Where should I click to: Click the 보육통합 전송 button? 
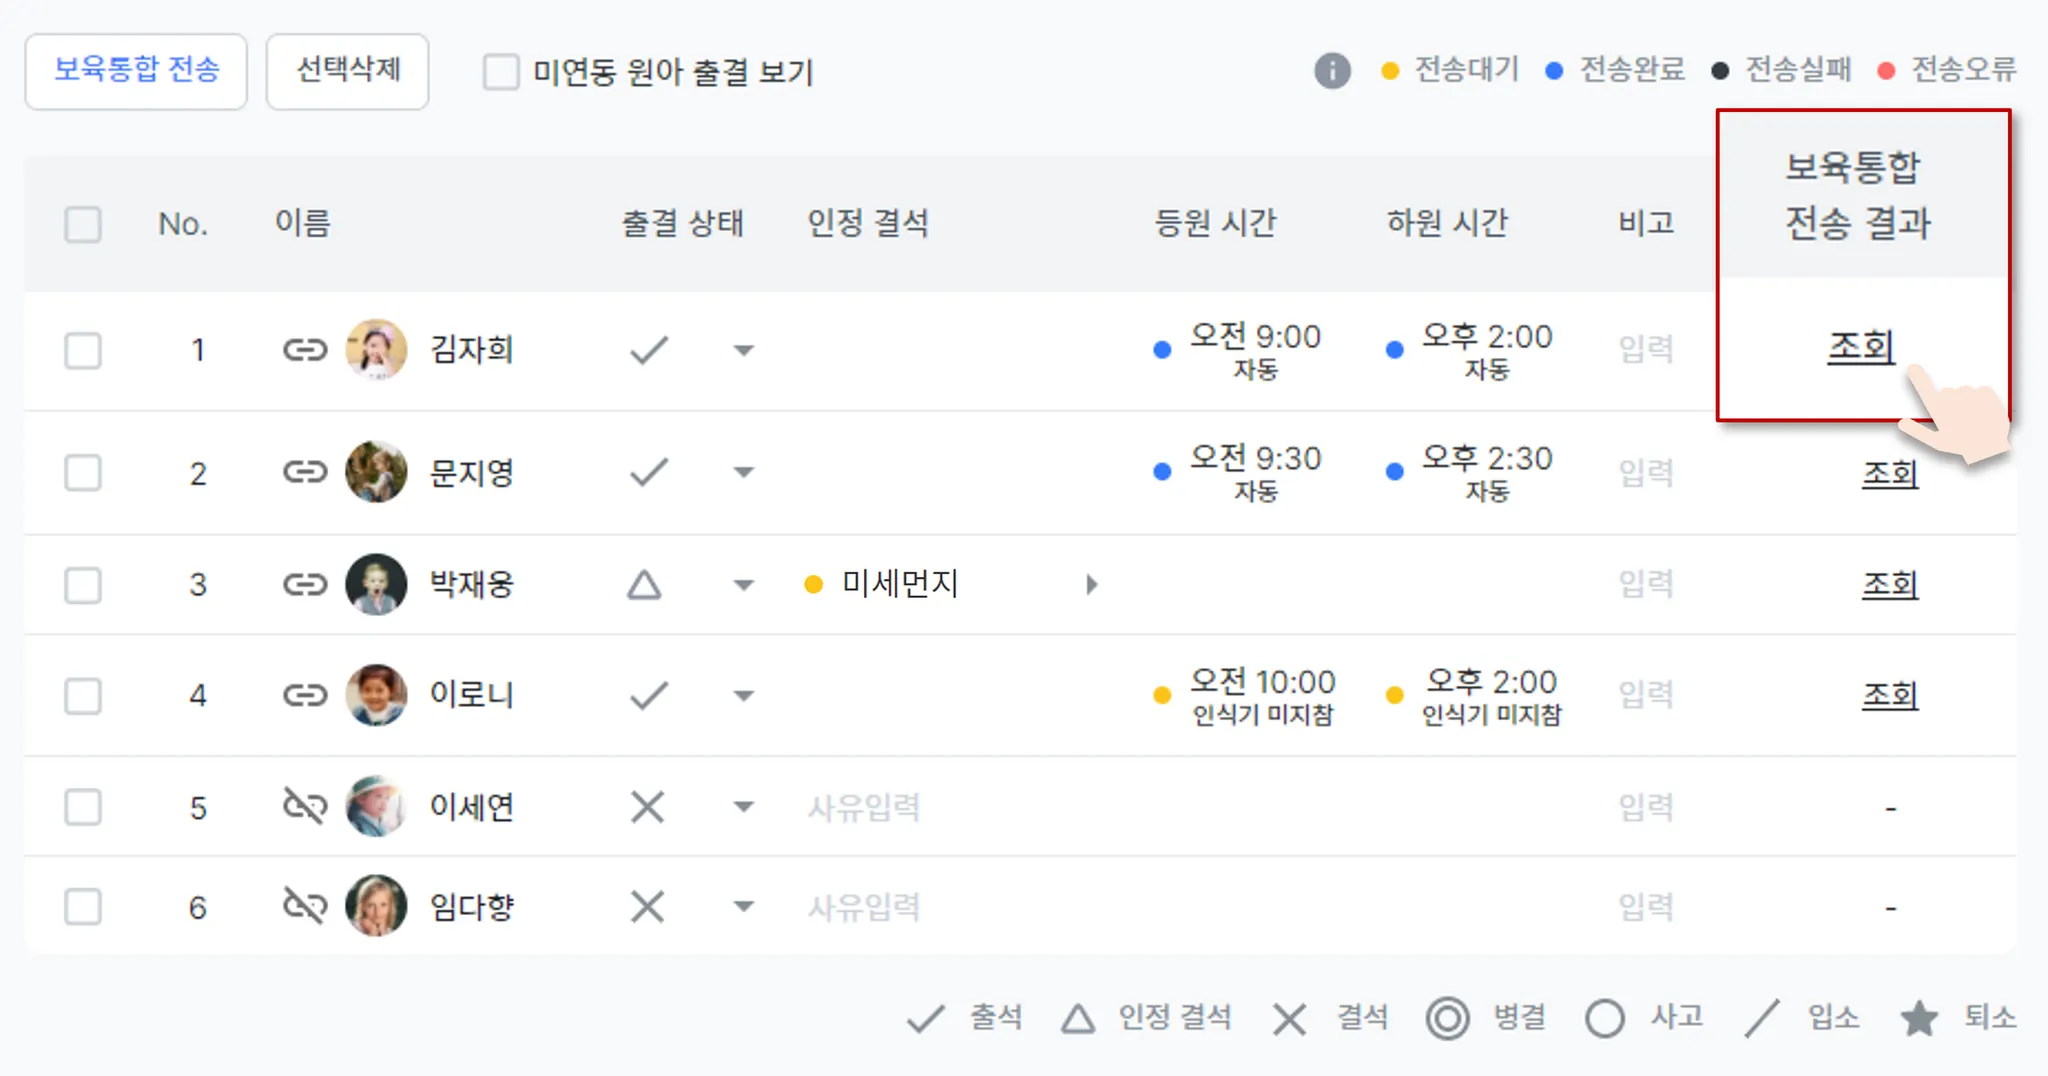click(x=136, y=71)
